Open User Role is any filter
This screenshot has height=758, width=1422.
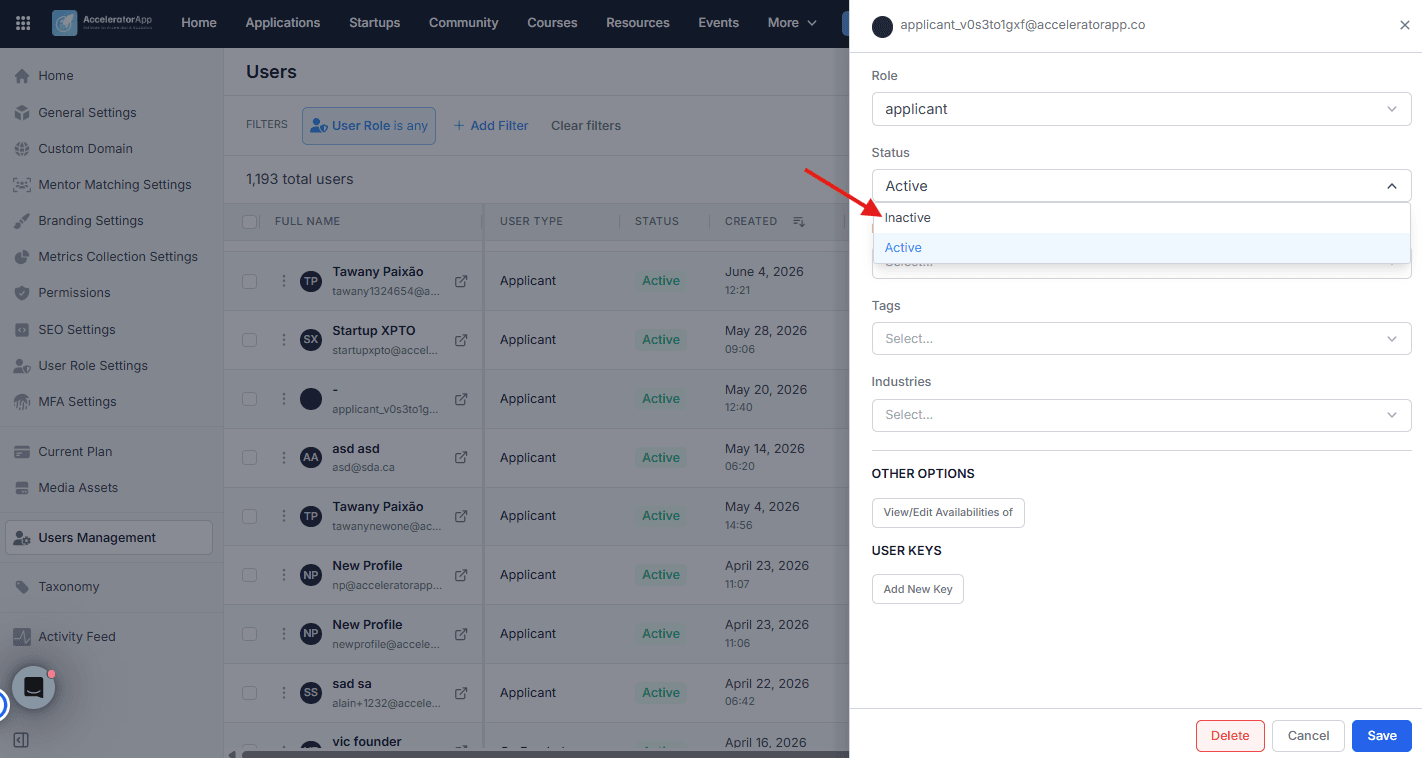tap(369, 126)
